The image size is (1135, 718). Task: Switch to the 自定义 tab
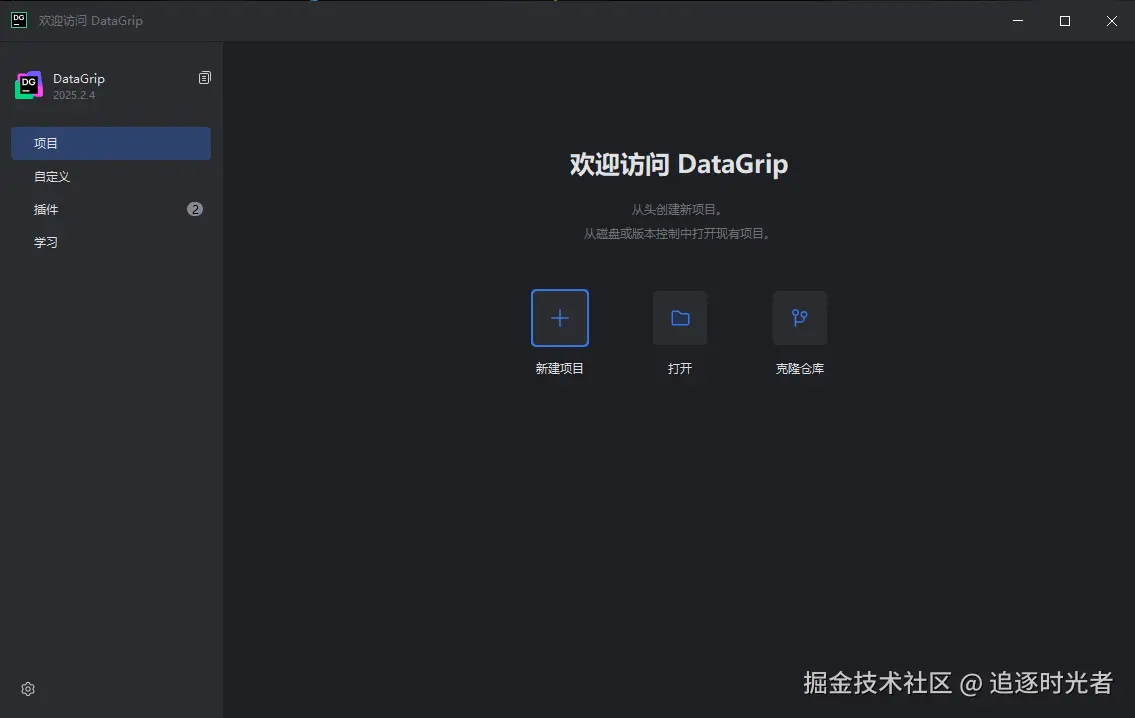click(x=111, y=177)
